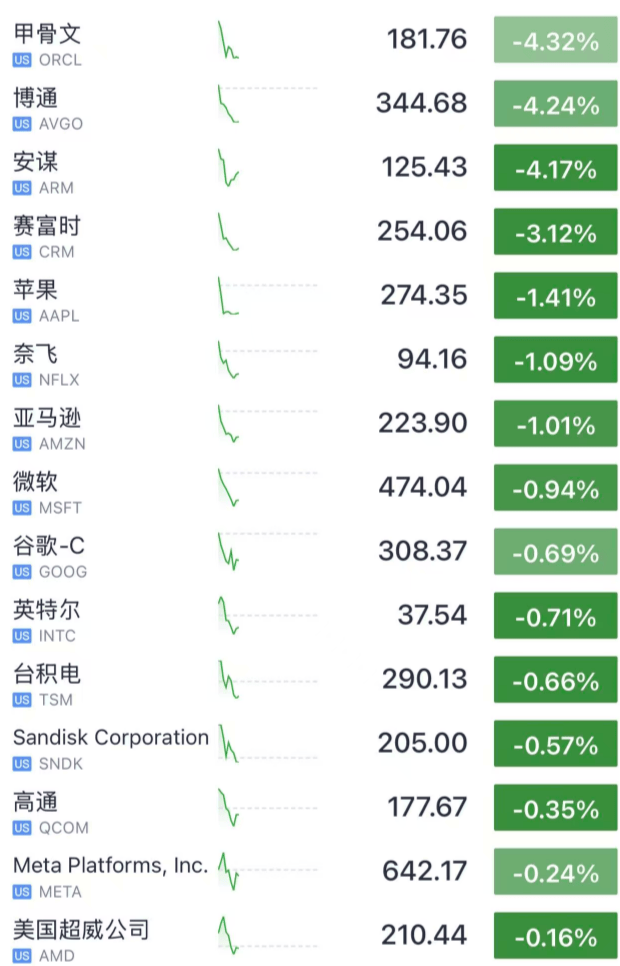Click the AMZN sparkline thumbnail

[x=228, y=425]
